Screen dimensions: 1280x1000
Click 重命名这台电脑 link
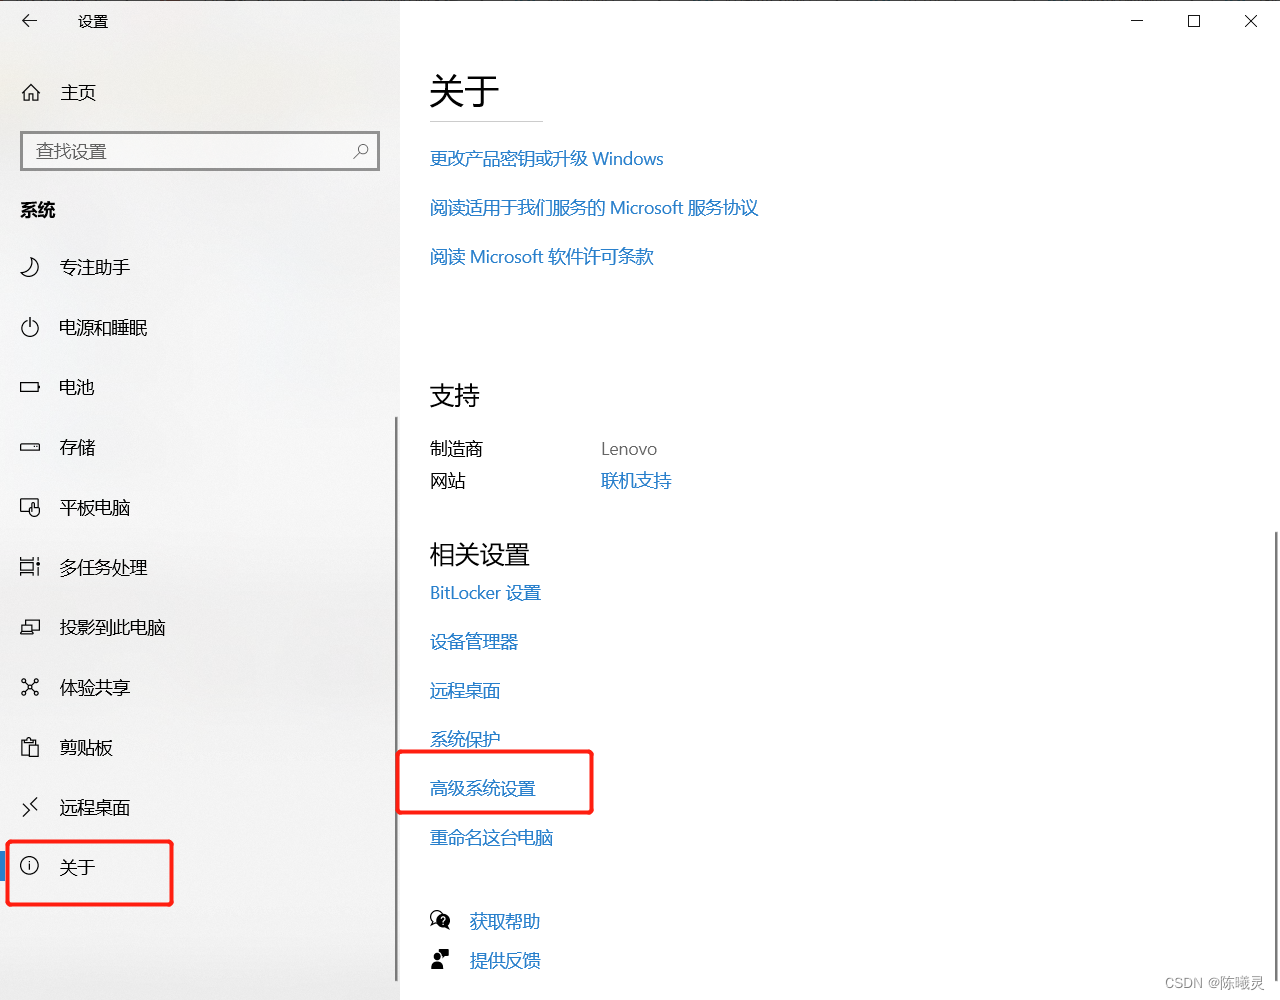(x=492, y=838)
